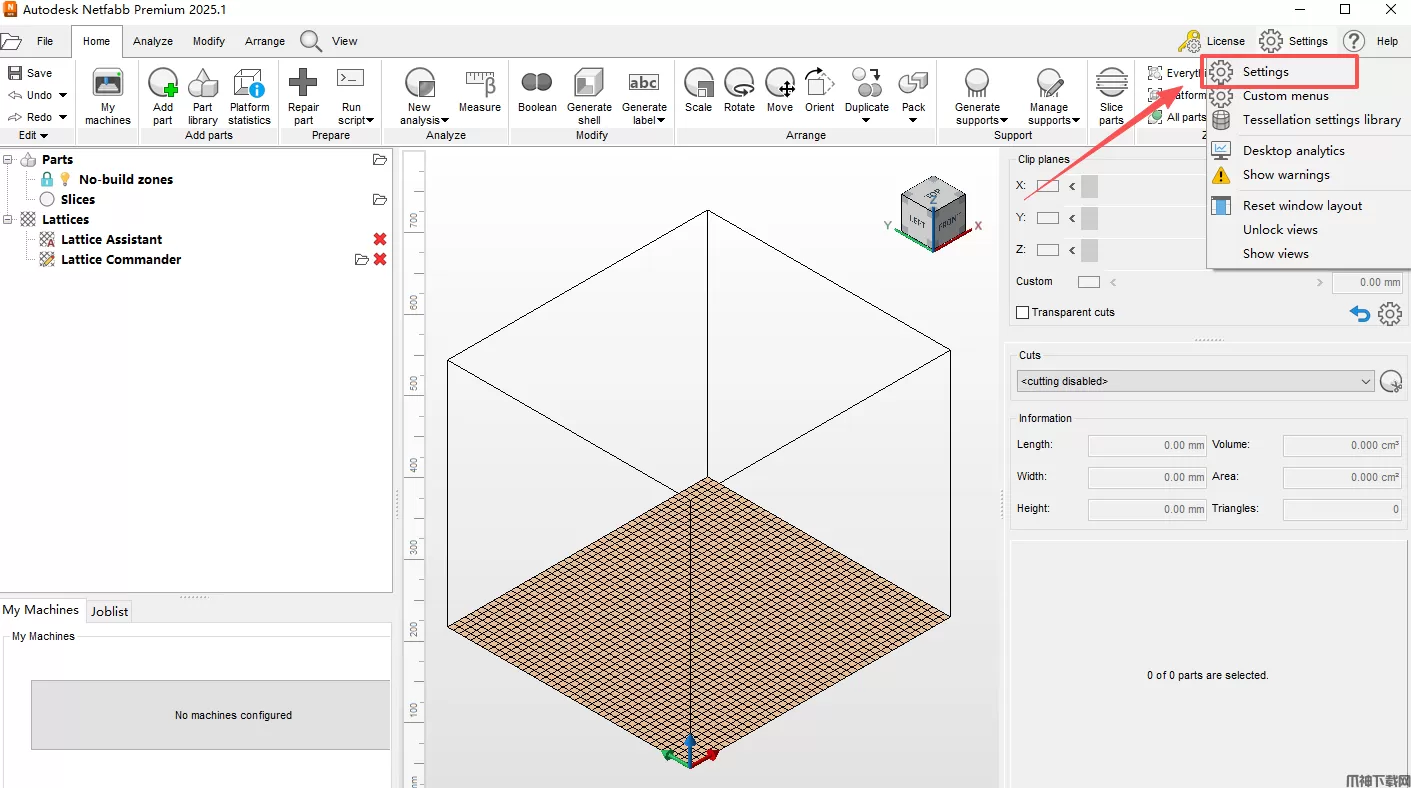Select the Rotate tool
Screen dimensions: 1411x788
(739, 84)
